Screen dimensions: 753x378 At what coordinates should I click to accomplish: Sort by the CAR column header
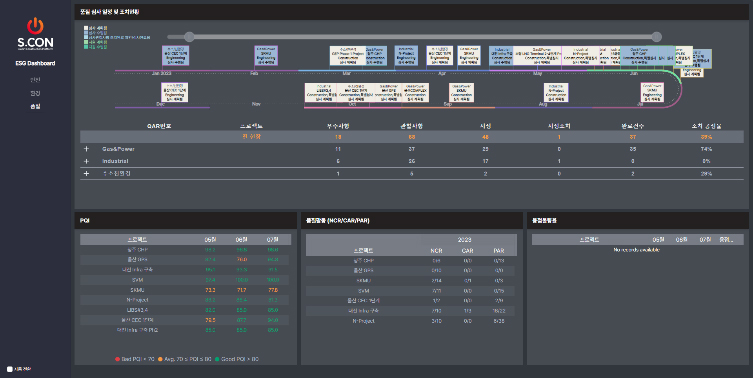[x=467, y=251]
